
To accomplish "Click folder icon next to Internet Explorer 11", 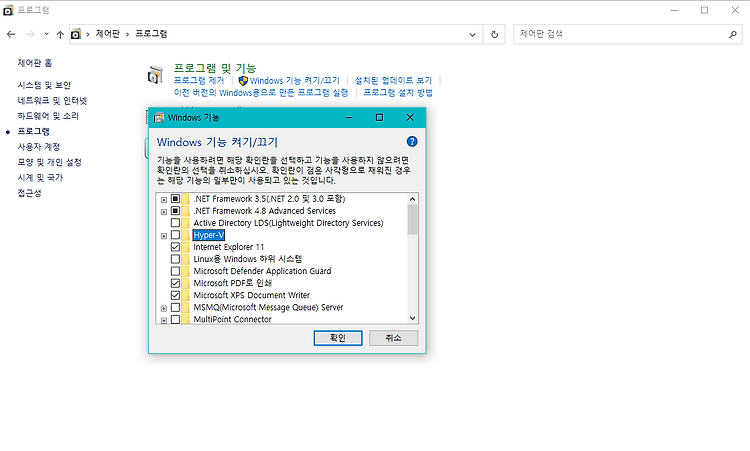I will coord(186,247).
